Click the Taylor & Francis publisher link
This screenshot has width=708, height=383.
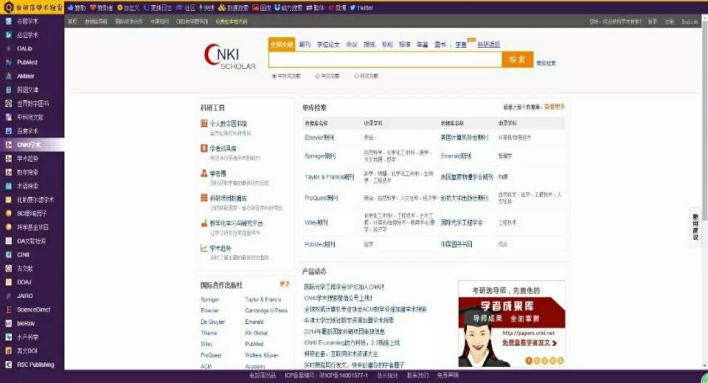click(x=263, y=299)
